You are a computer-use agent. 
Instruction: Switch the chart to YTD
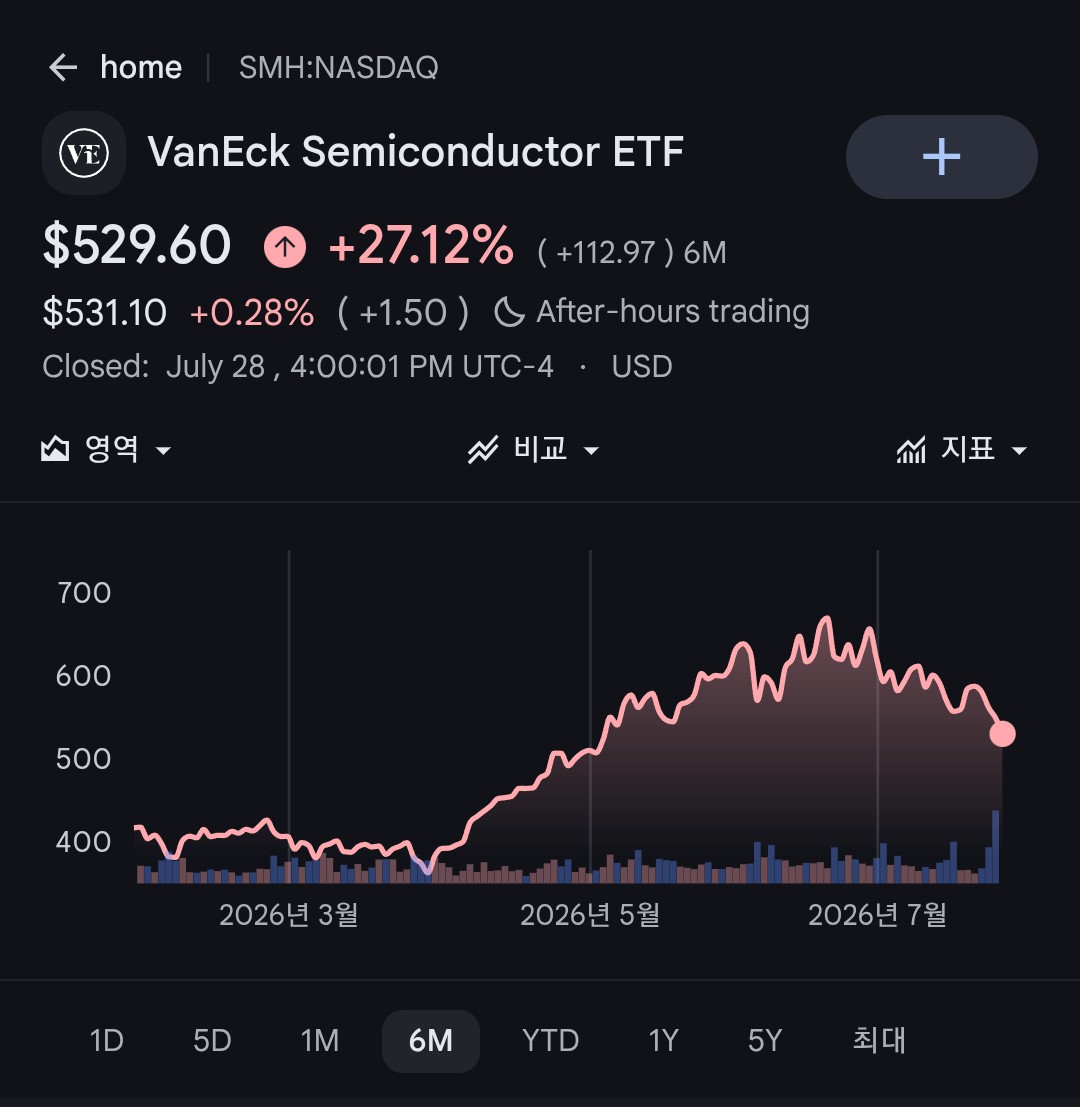[551, 1041]
